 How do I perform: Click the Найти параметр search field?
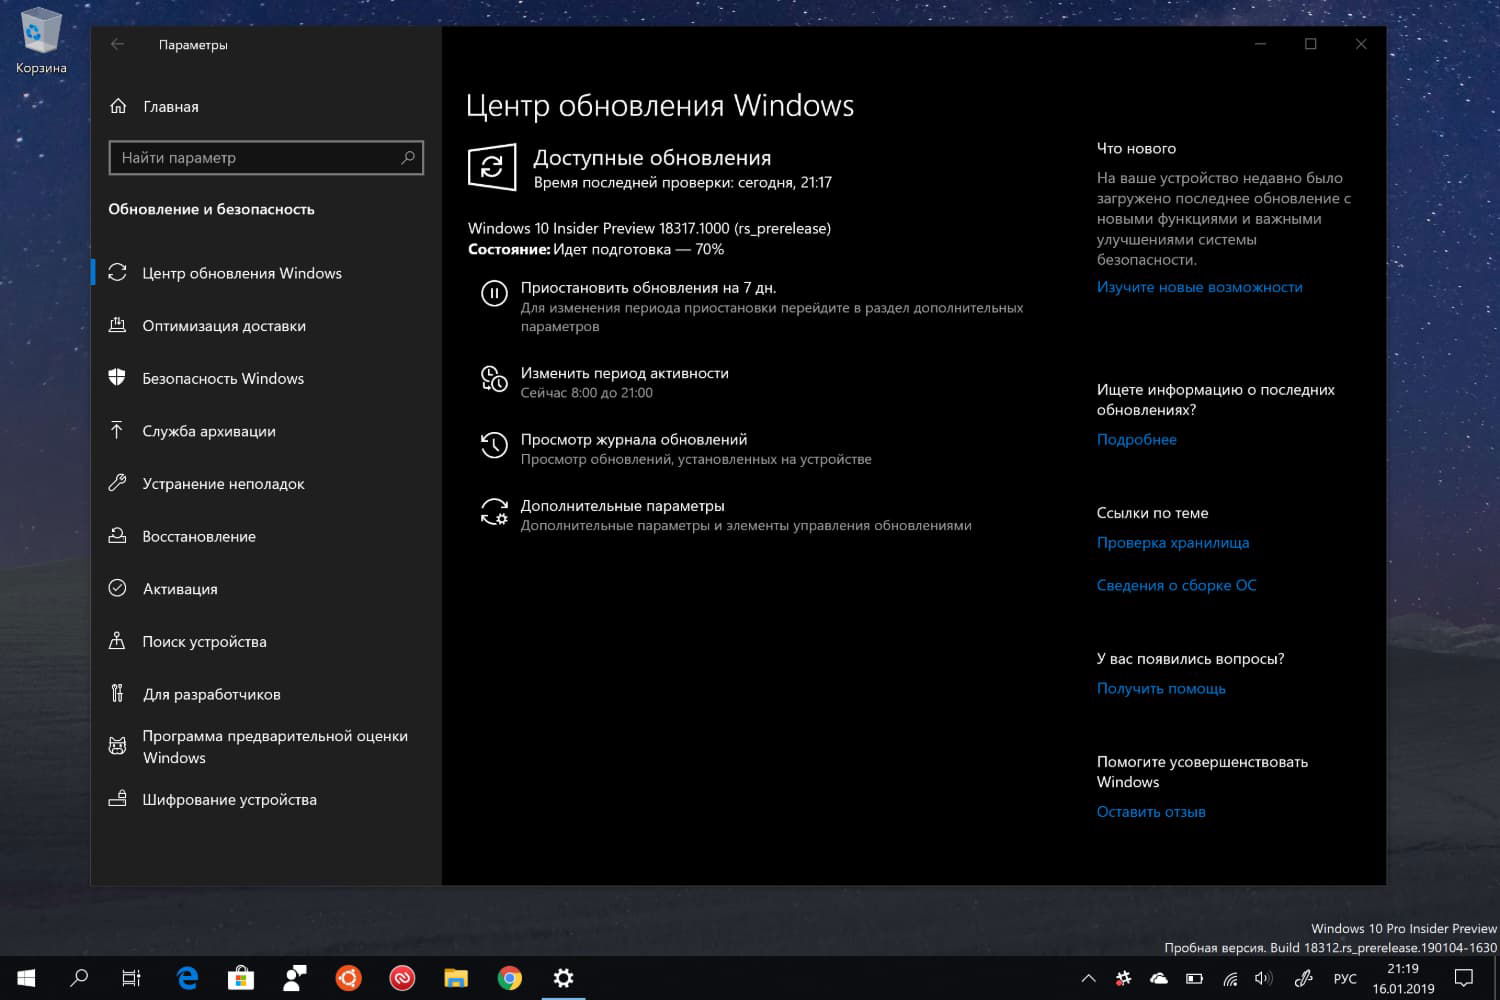[x=266, y=157]
